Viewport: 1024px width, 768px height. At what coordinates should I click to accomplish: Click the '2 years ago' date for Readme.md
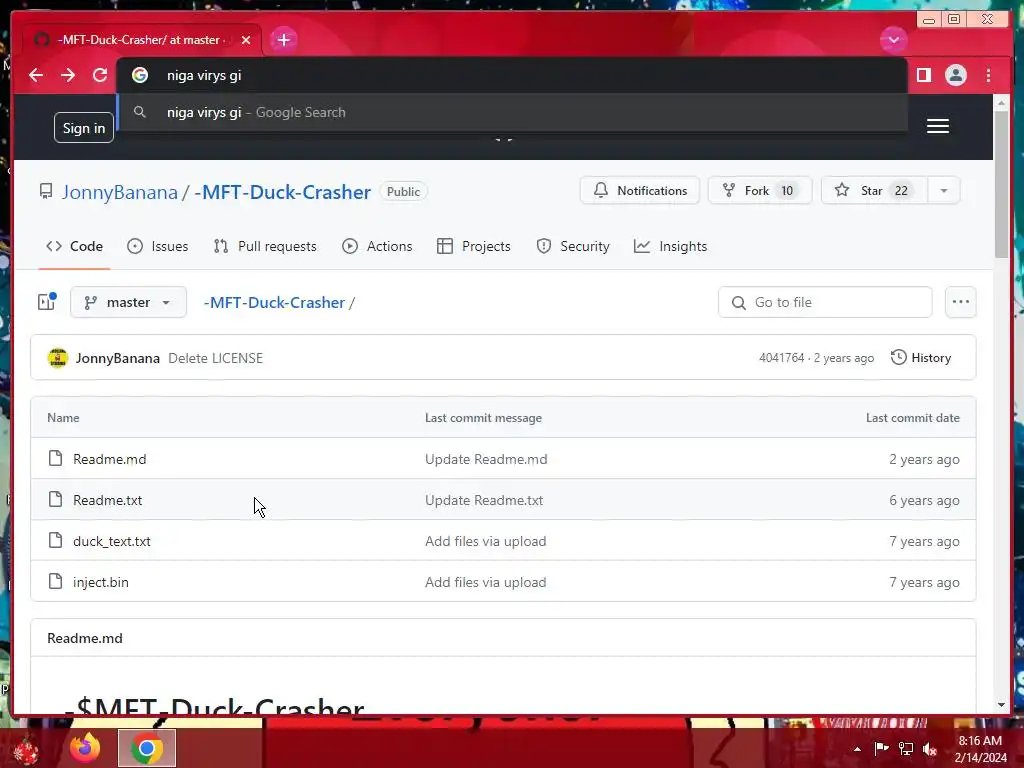[x=924, y=459]
